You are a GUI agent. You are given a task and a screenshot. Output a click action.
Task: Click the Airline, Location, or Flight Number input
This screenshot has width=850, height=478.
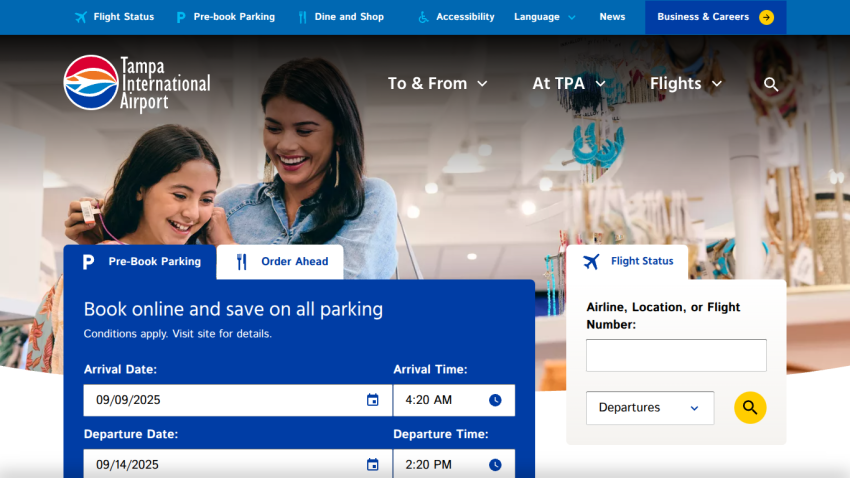coord(676,356)
